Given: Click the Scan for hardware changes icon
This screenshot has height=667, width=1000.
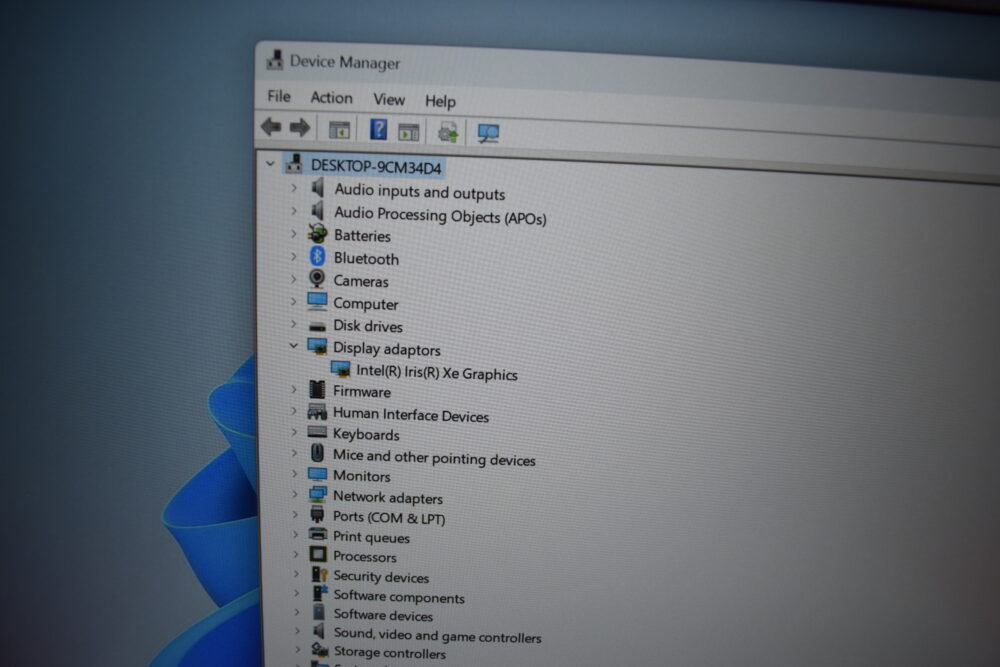Looking at the screenshot, I should [489, 133].
